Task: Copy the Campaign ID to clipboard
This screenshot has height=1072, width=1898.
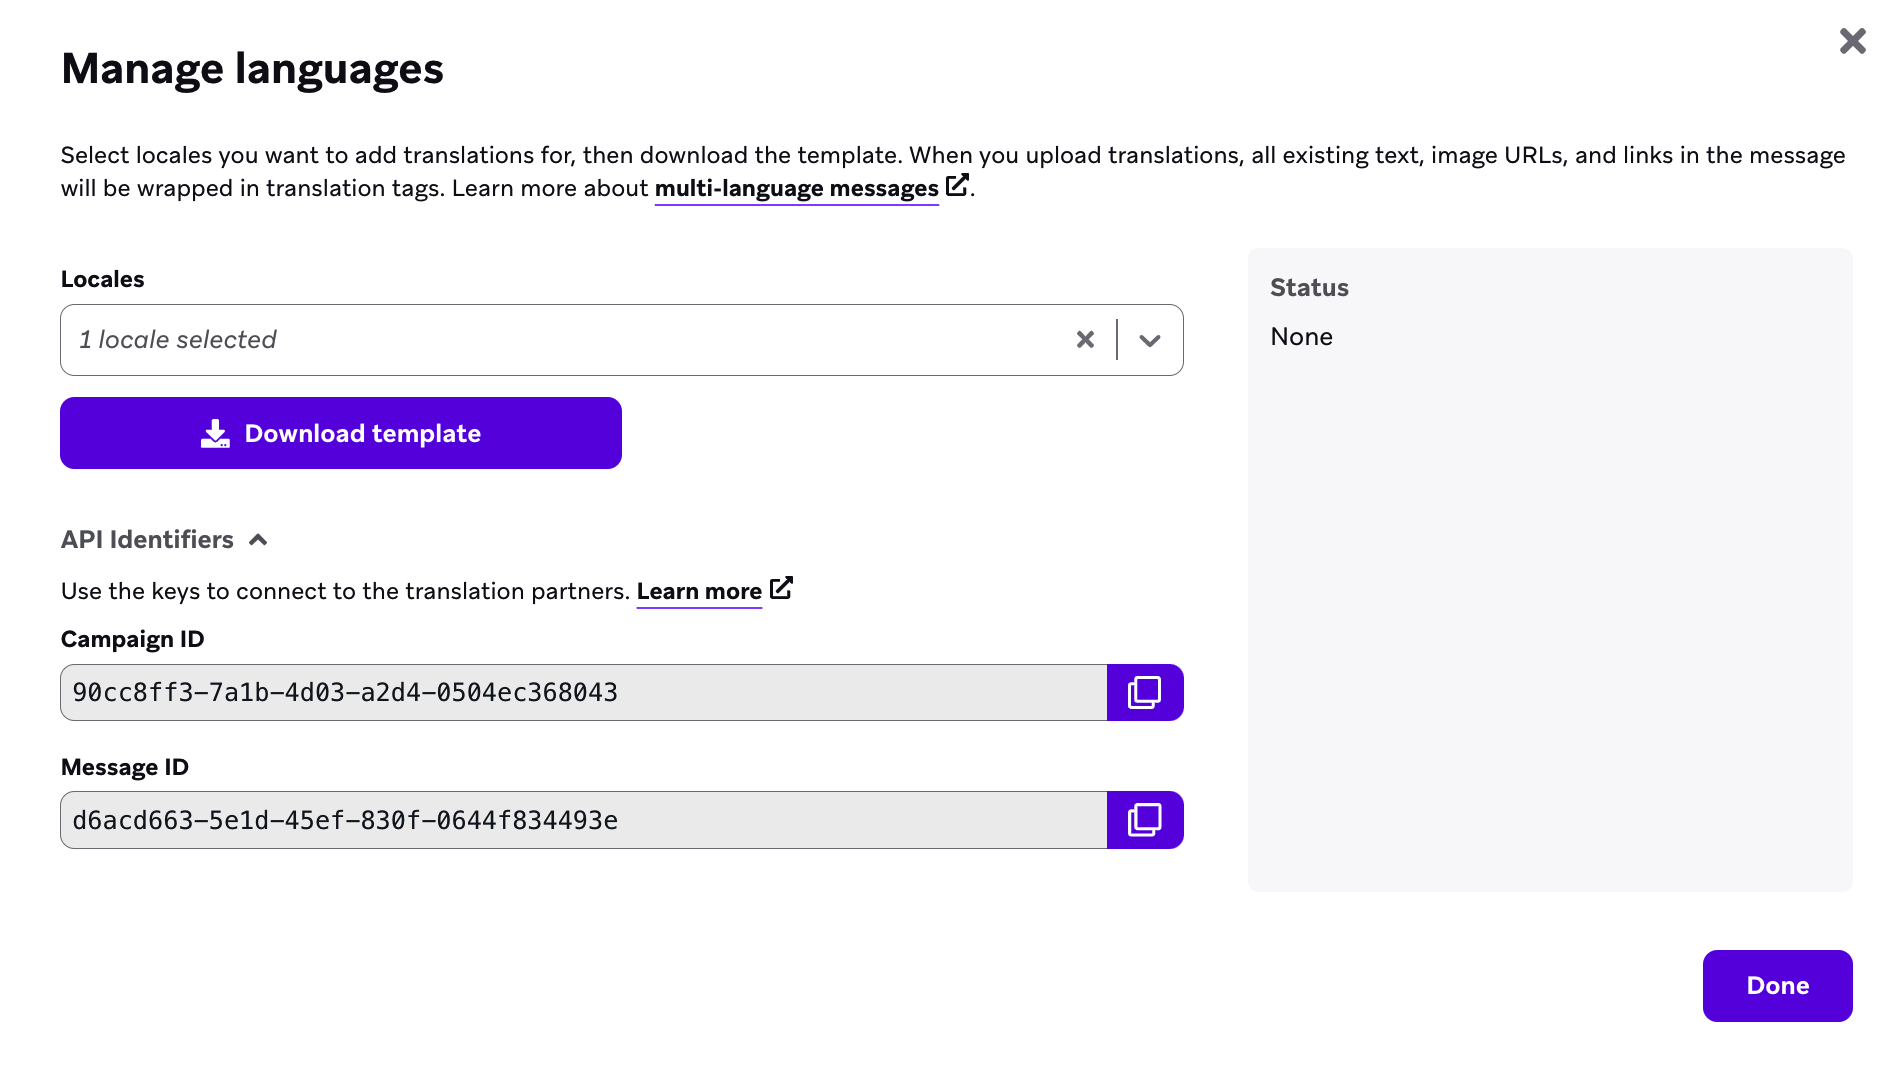Action: click(x=1145, y=692)
